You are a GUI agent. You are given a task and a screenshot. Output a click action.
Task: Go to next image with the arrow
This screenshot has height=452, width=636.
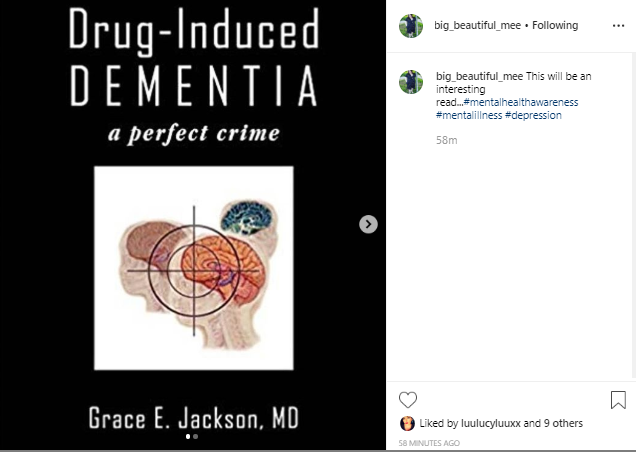[368, 224]
